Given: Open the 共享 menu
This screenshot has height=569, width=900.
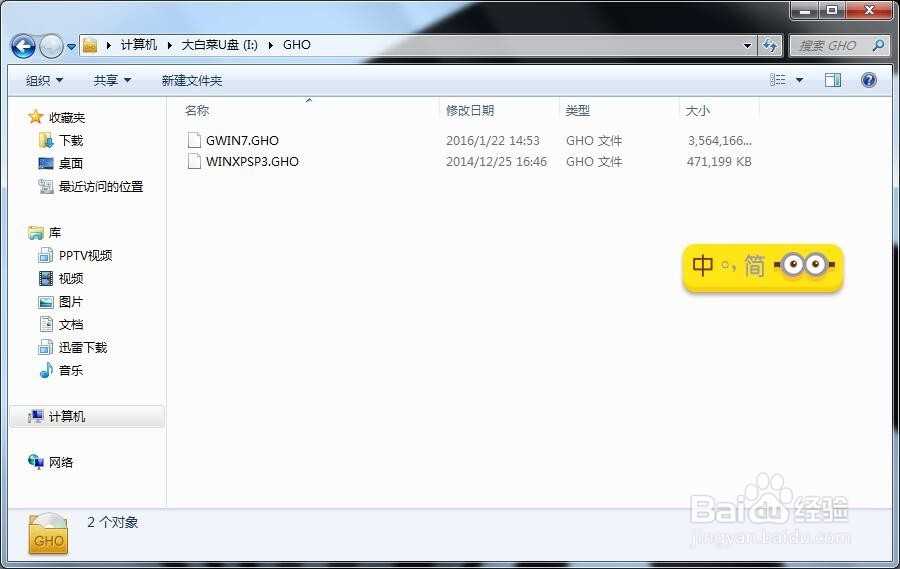Looking at the screenshot, I should tap(112, 80).
